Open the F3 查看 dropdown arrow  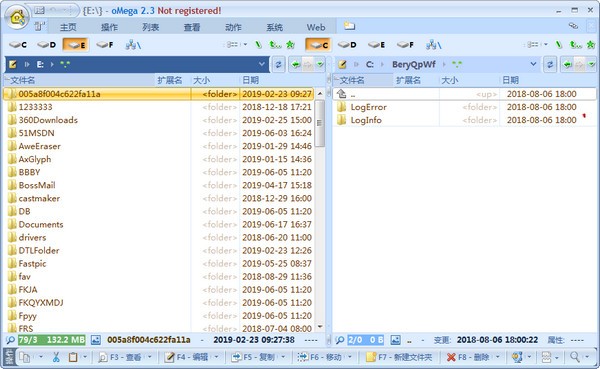coord(150,357)
